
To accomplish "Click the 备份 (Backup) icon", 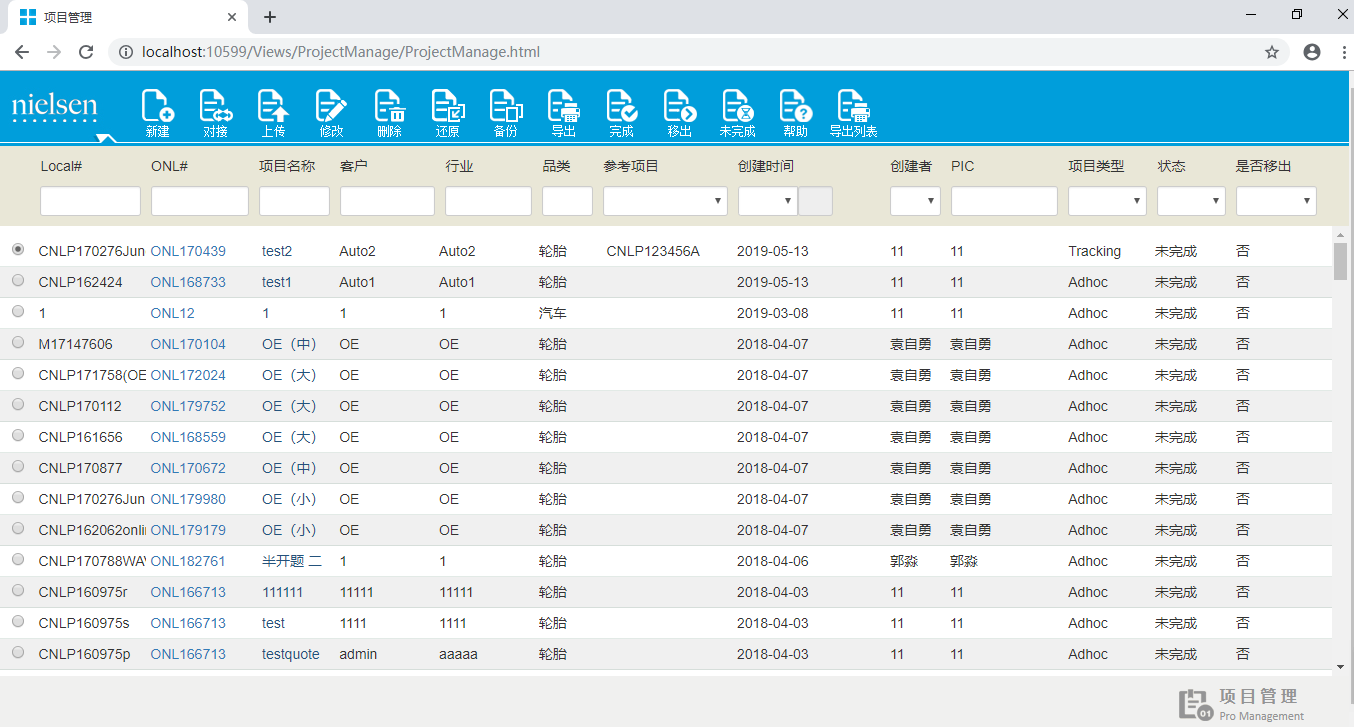I will click(x=505, y=113).
